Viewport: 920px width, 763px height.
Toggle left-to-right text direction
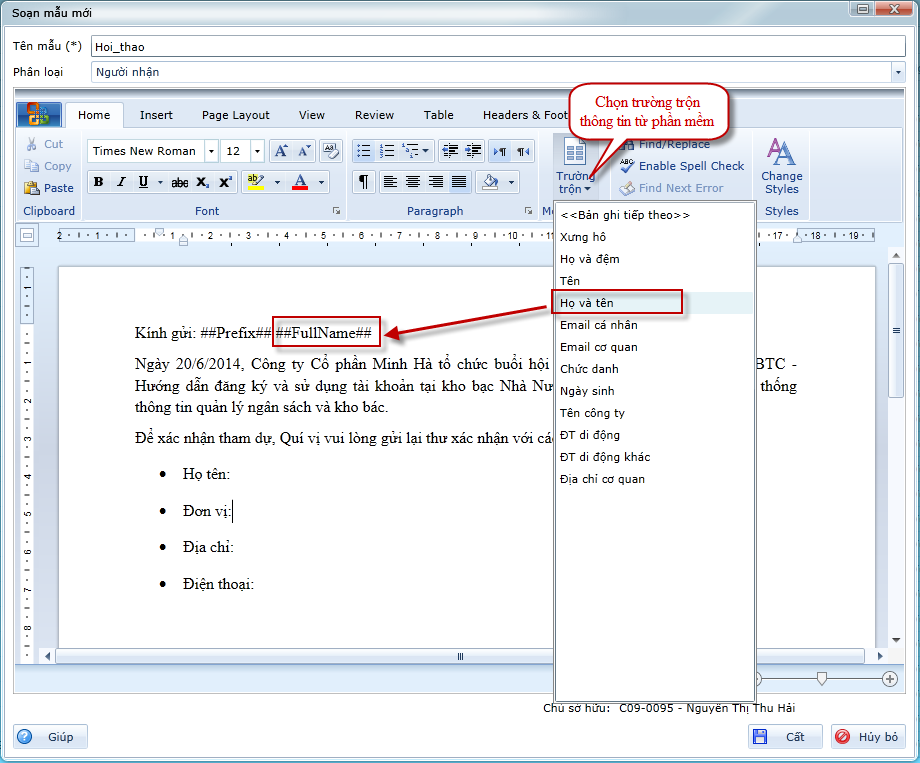point(499,151)
